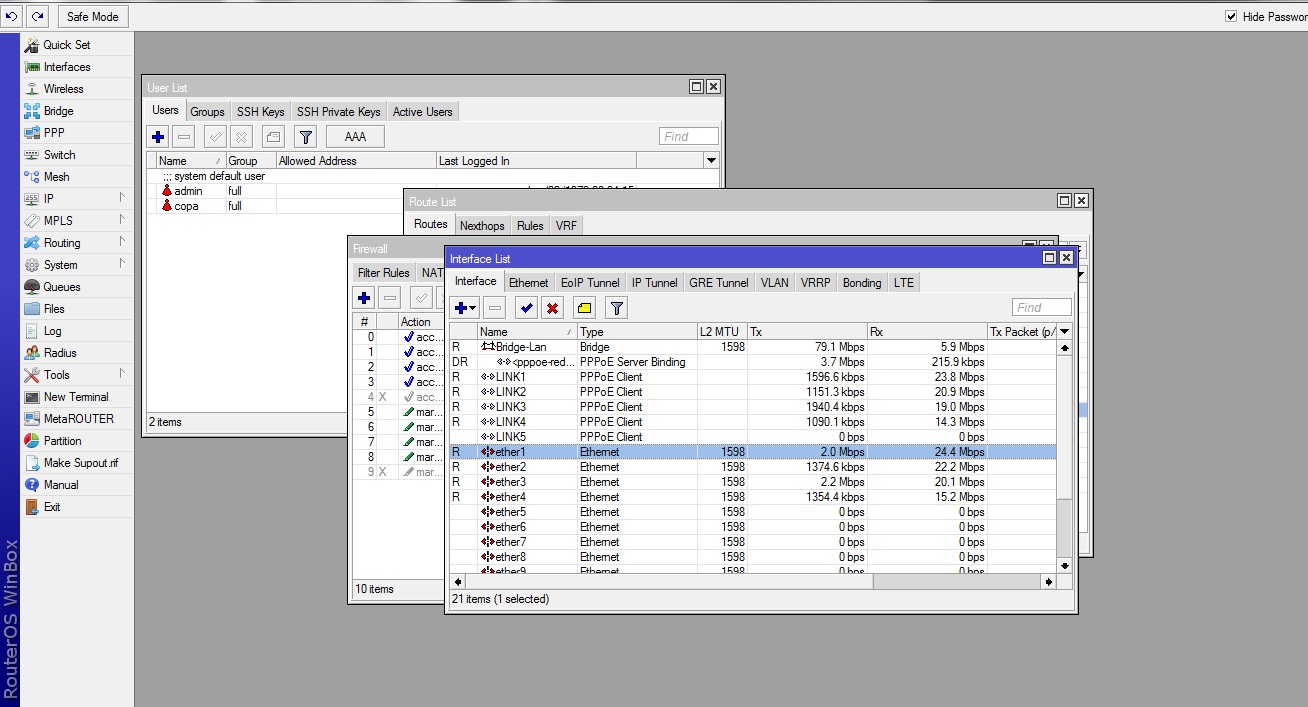Open New Terminal from sidebar

76,397
